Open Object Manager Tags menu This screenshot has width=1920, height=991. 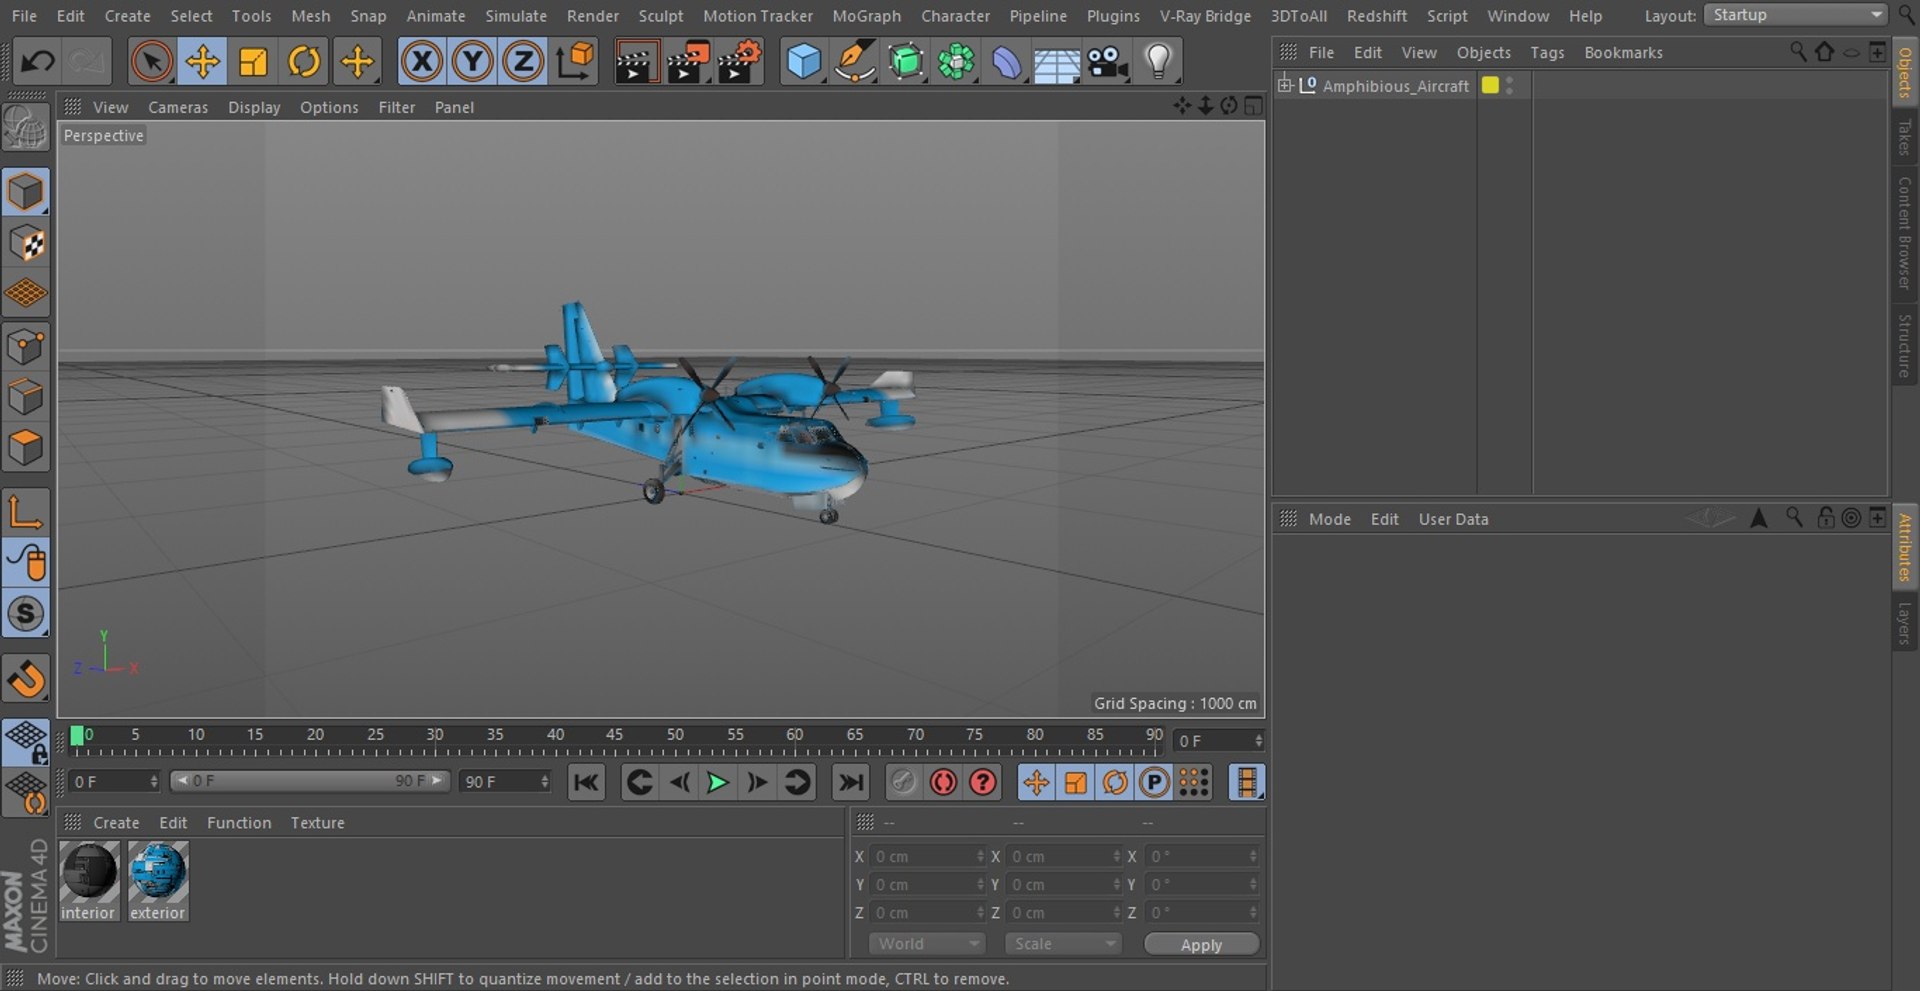(x=1547, y=52)
